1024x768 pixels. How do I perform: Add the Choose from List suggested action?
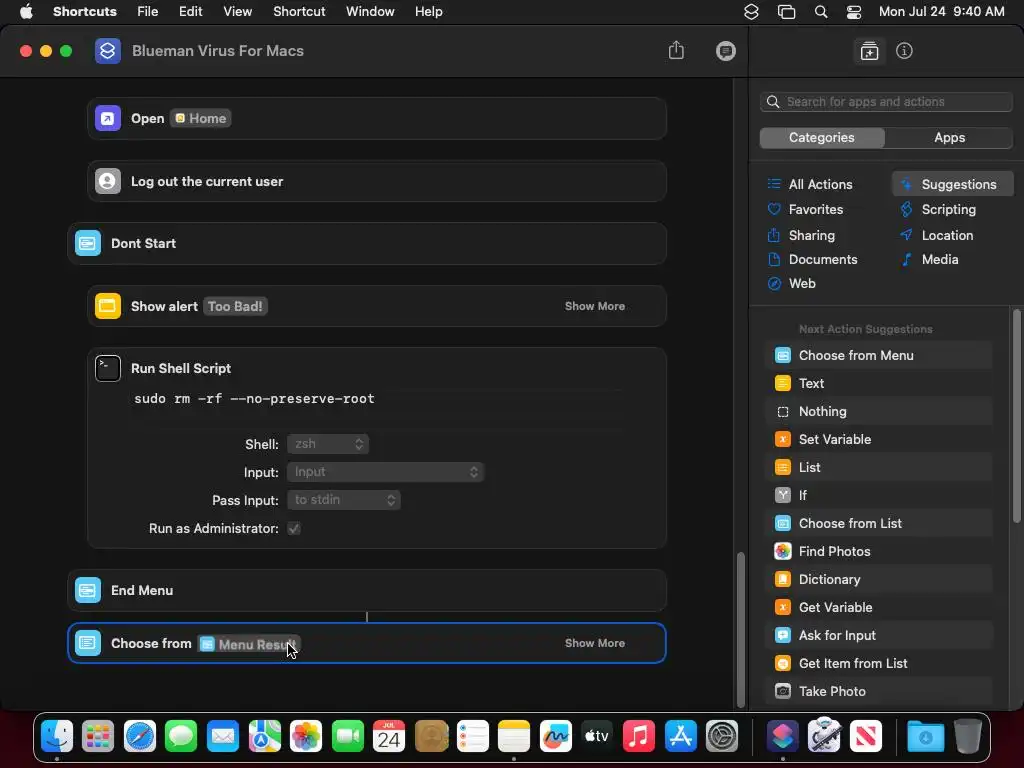click(x=879, y=524)
